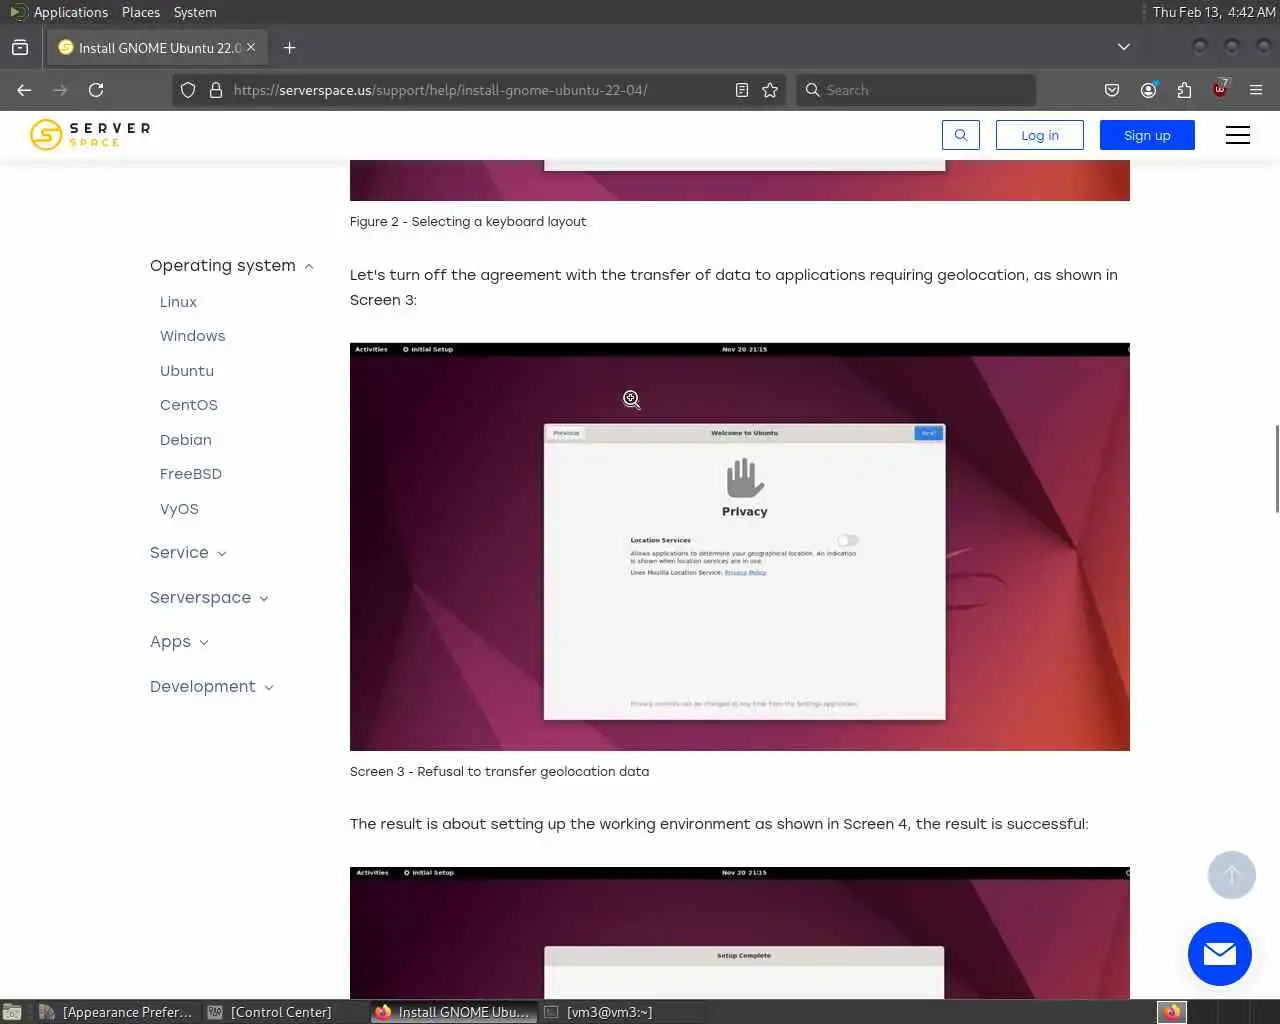Click the Sign up button
The image size is (1280, 1024).
pyautogui.click(x=1147, y=135)
